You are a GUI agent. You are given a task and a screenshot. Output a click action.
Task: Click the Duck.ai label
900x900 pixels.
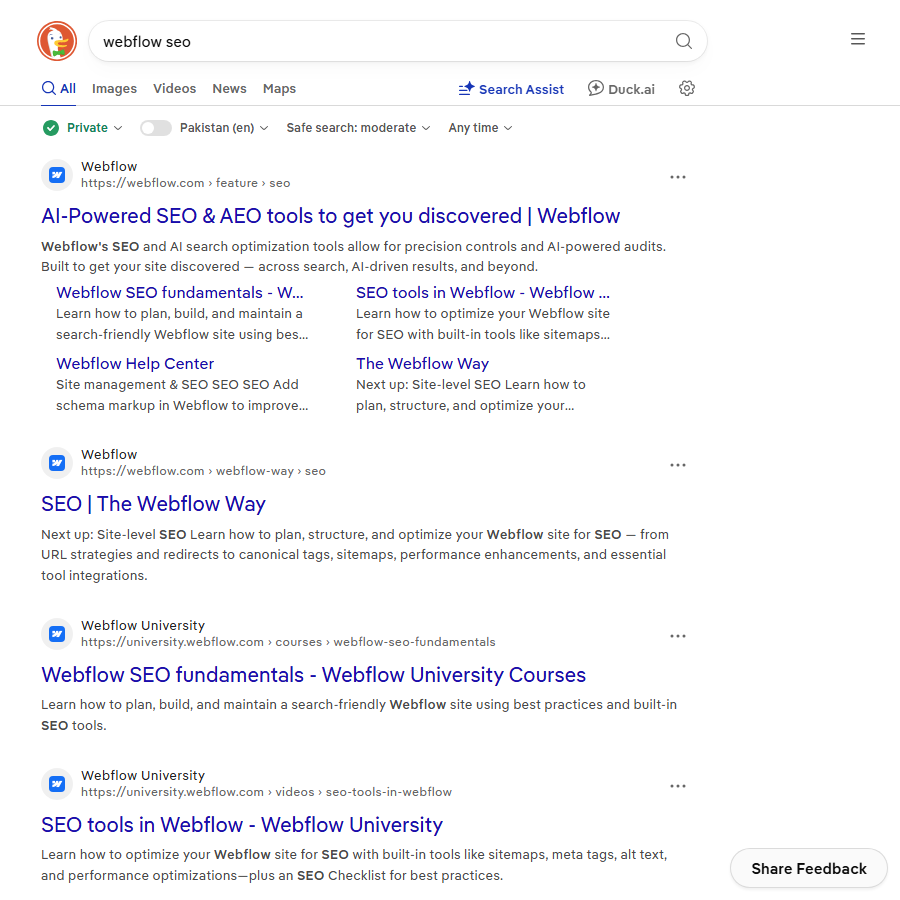631,90
